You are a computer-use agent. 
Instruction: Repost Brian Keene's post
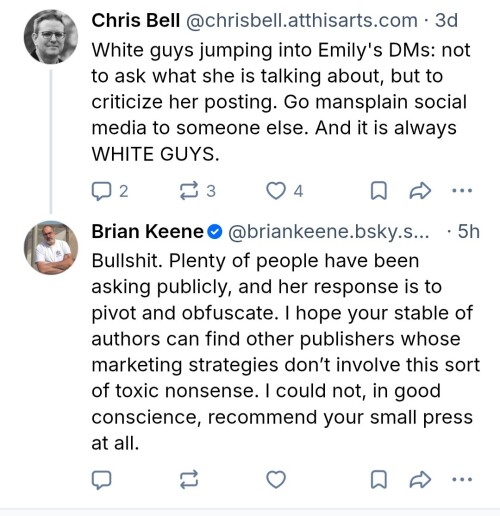pyautogui.click(x=189, y=480)
